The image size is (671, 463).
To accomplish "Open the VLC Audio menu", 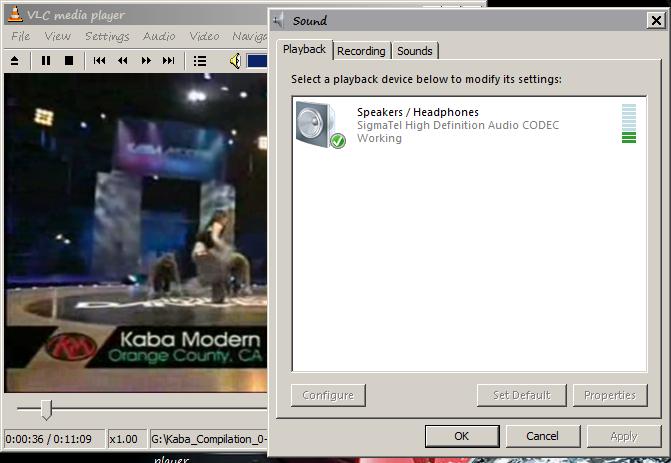I will 159,36.
